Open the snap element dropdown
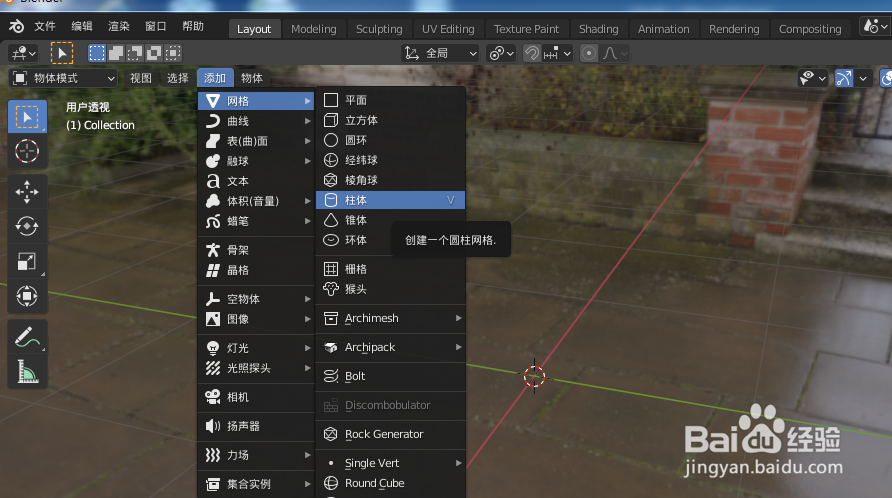 coord(558,53)
